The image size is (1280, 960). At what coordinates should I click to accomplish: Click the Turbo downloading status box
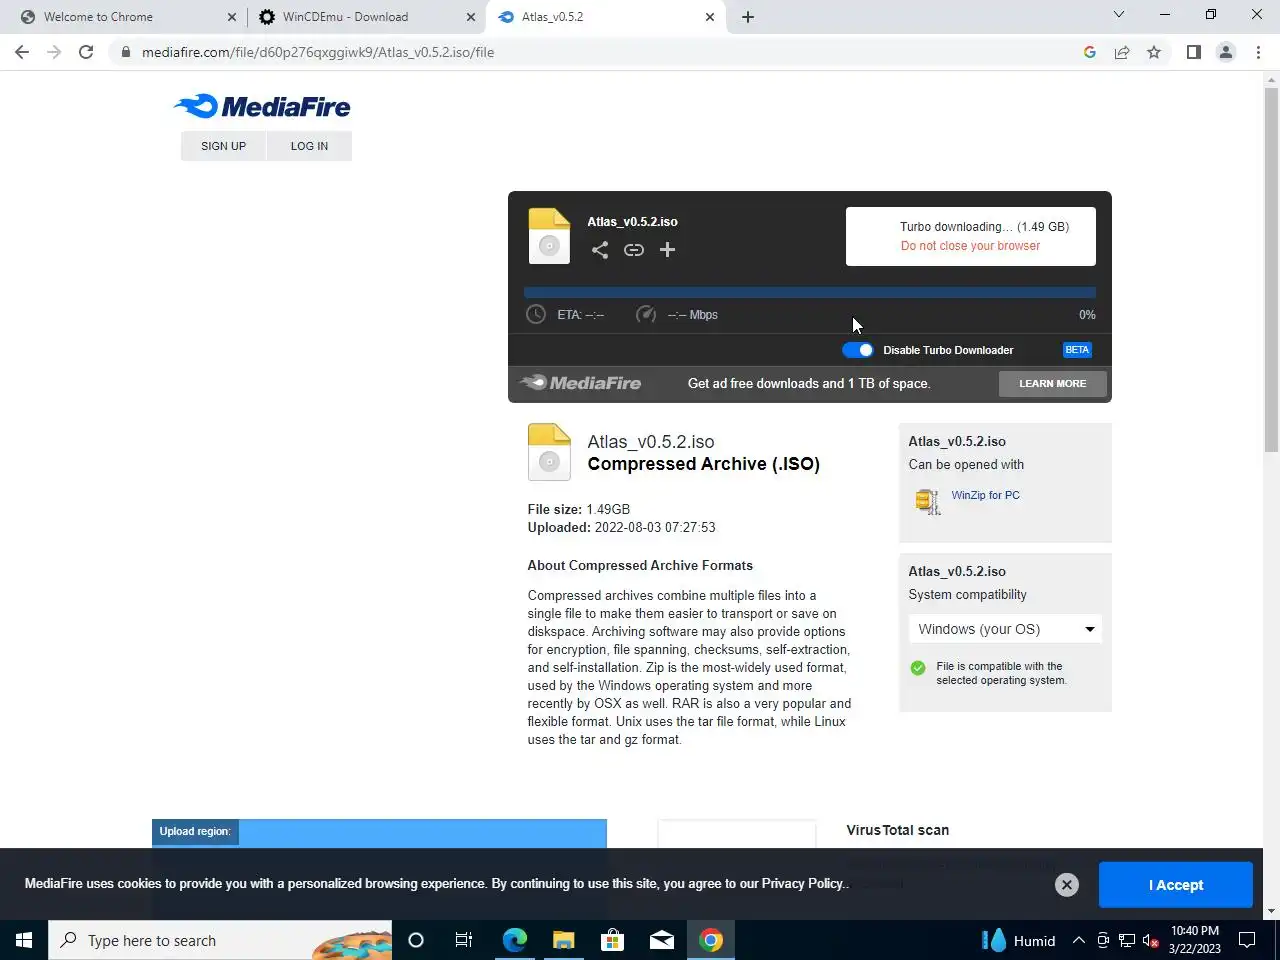point(971,236)
